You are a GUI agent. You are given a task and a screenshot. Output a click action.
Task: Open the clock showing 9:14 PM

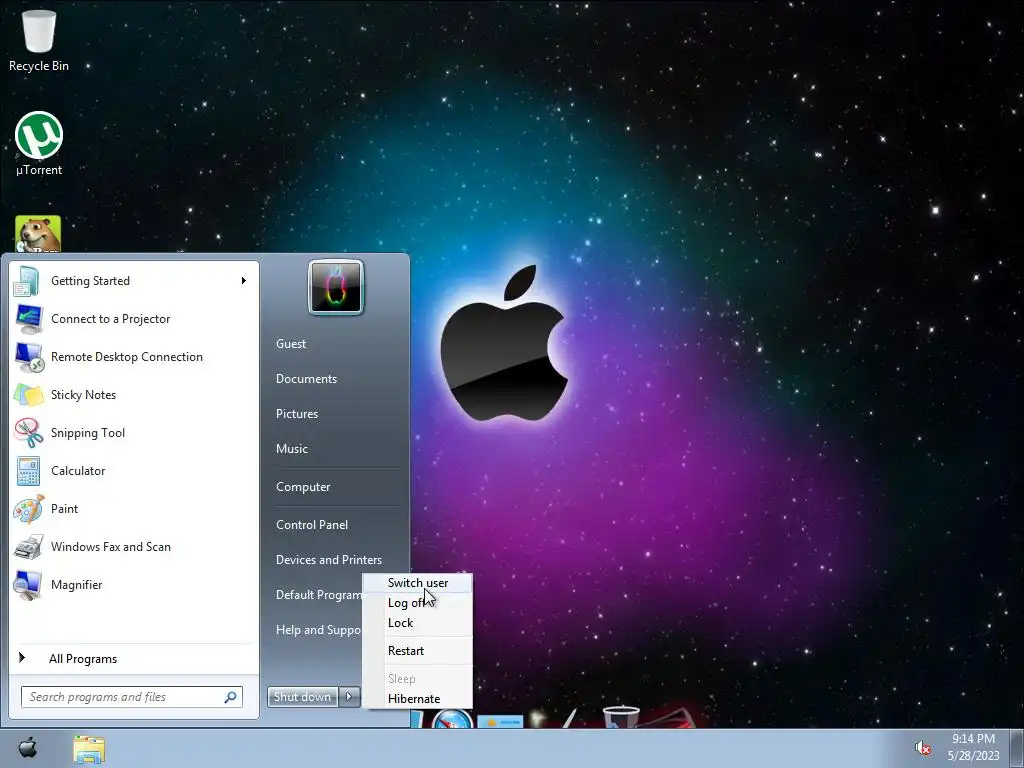point(973,748)
